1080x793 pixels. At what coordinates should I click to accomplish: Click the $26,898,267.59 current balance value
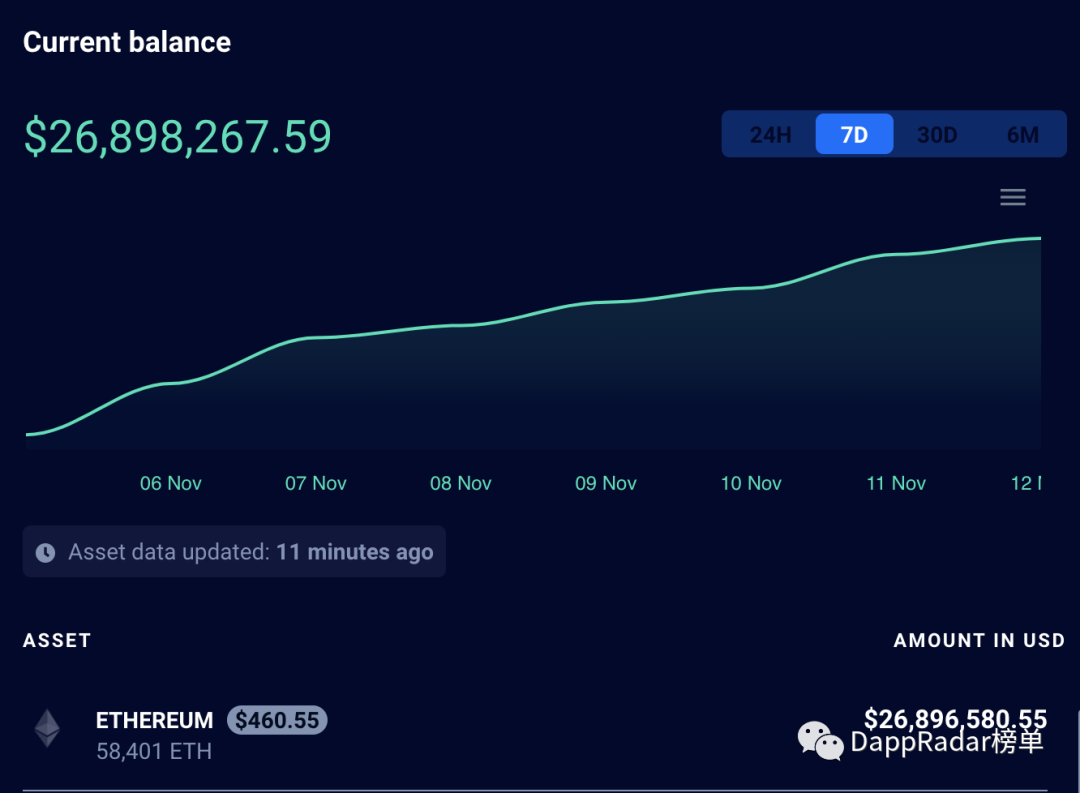[178, 137]
